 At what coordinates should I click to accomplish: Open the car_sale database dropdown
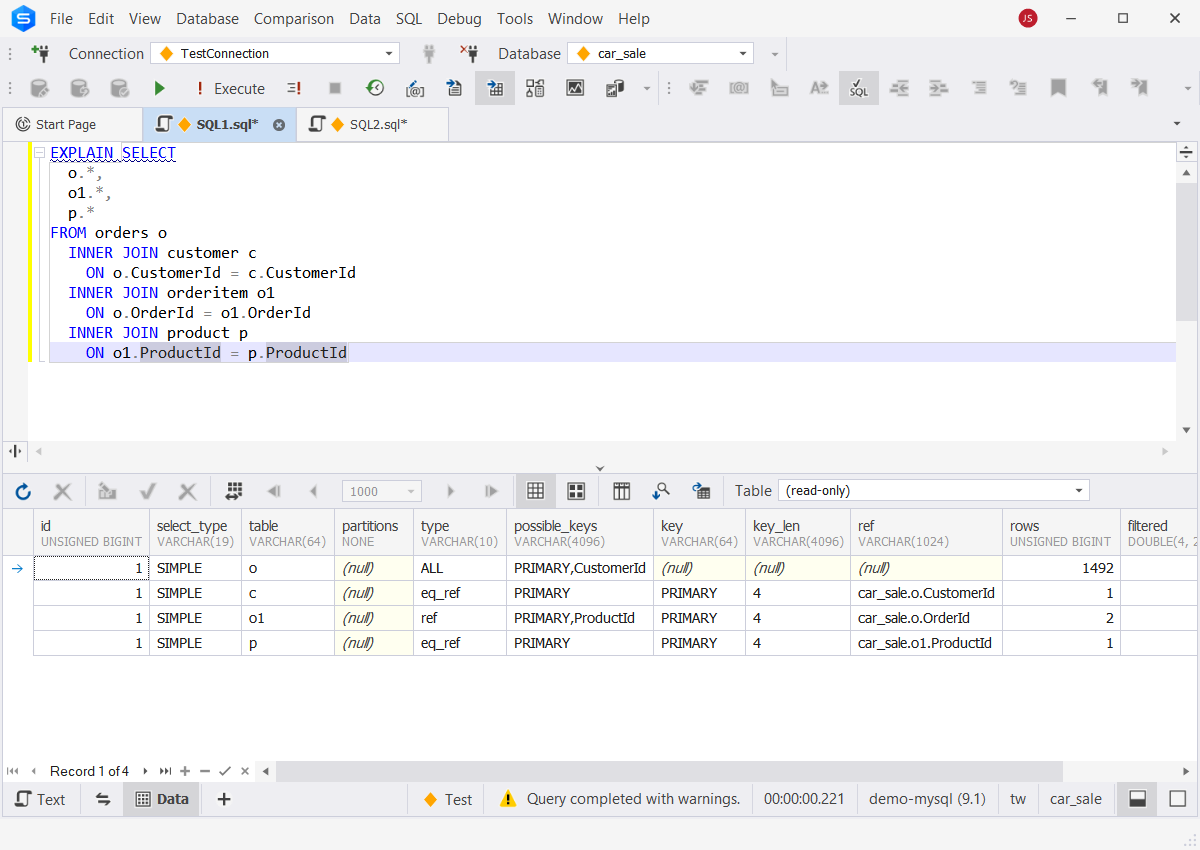point(742,53)
